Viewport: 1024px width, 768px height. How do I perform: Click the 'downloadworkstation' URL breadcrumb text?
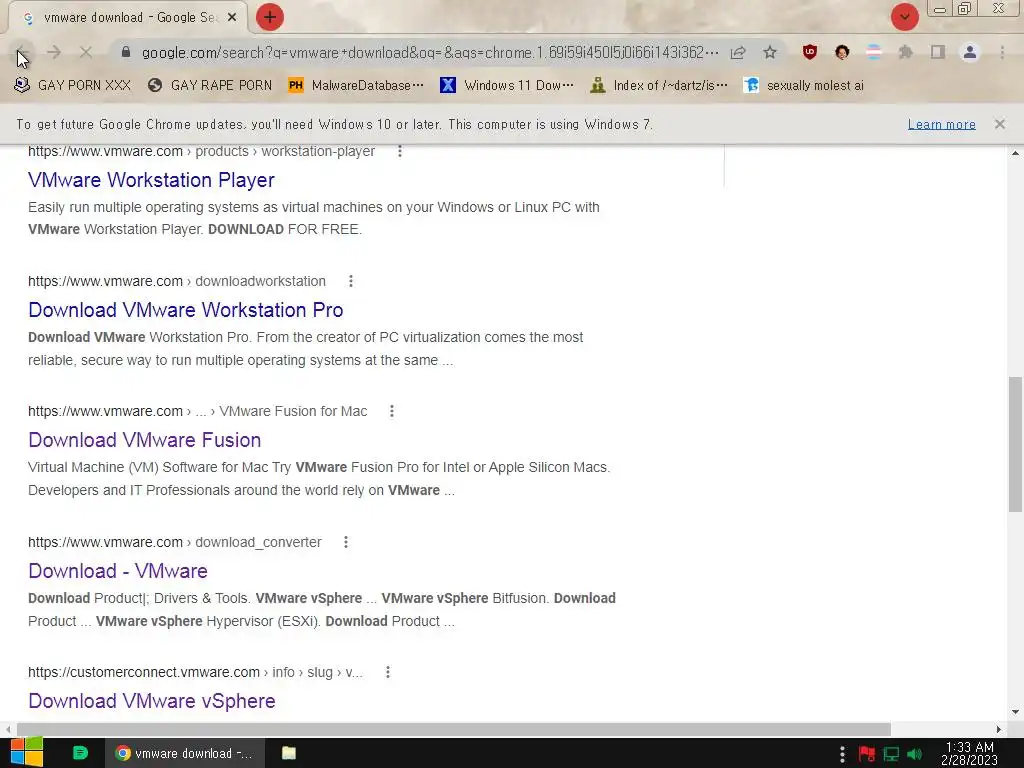(x=261, y=281)
